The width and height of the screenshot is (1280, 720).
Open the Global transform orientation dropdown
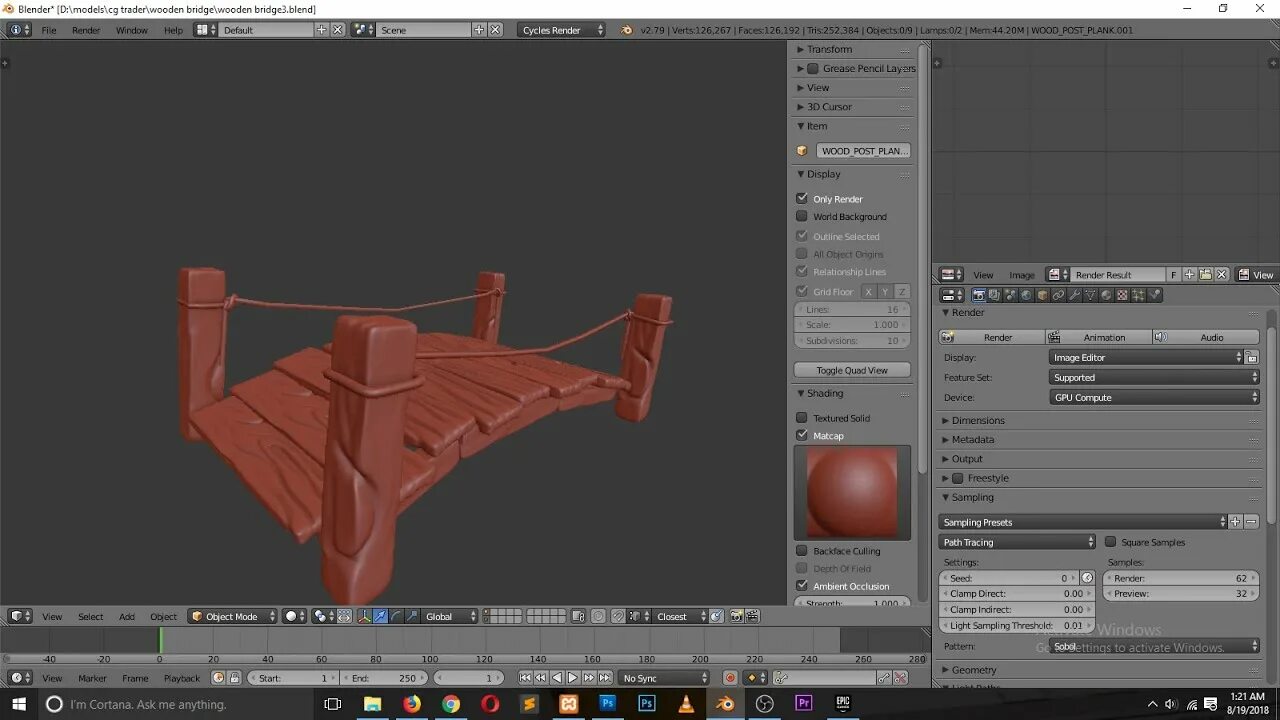coord(447,616)
